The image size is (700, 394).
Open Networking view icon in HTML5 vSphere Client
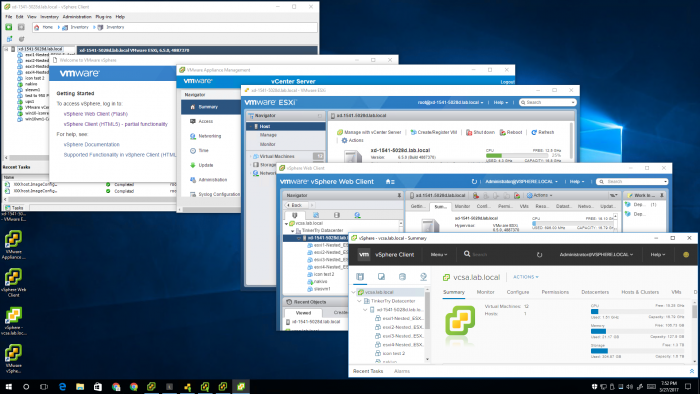423,277
